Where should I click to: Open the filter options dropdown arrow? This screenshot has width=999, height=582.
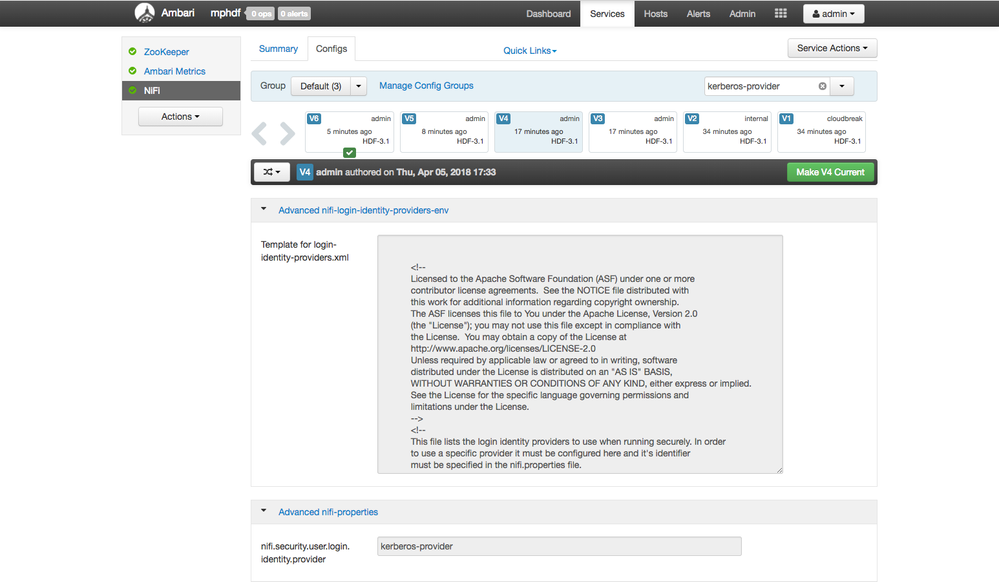pyautogui.click(x=842, y=86)
